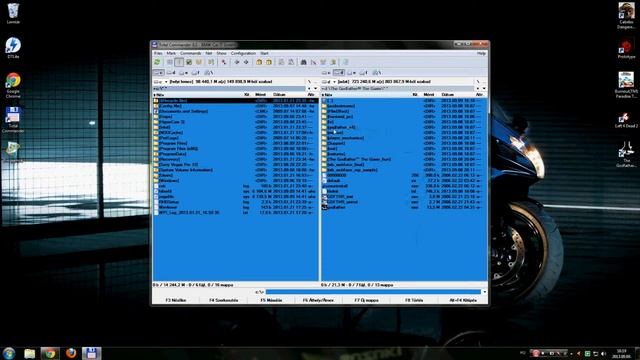Open The Godfather desktop shortcut
This screenshot has width=640, height=360.
click(626, 154)
